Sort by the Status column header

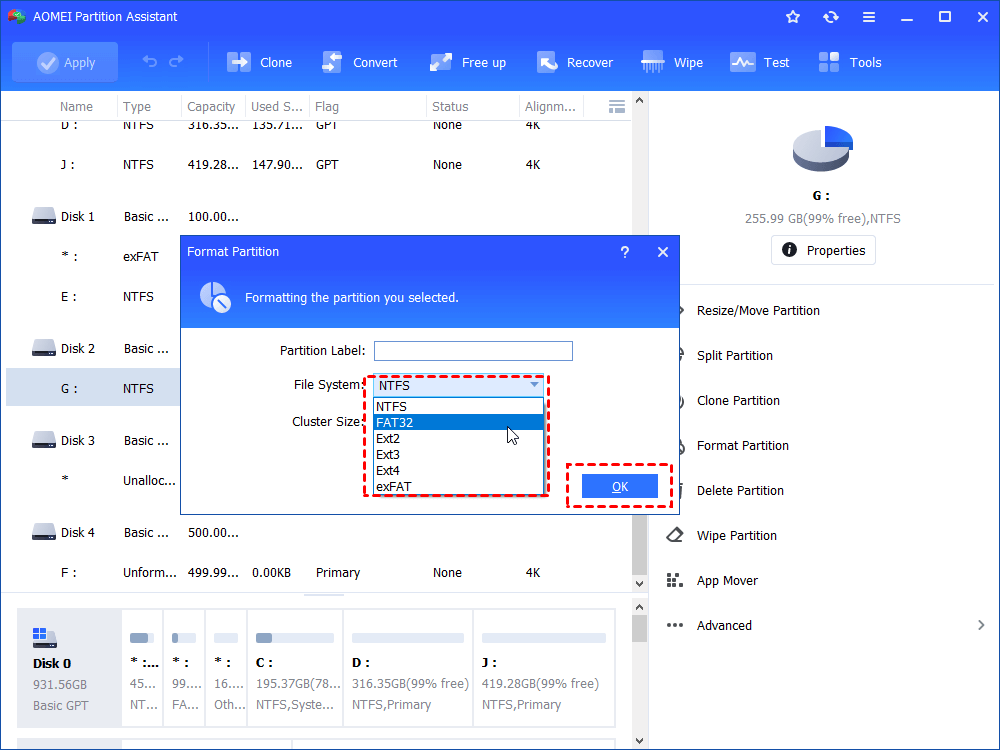click(x=450, y=107)
